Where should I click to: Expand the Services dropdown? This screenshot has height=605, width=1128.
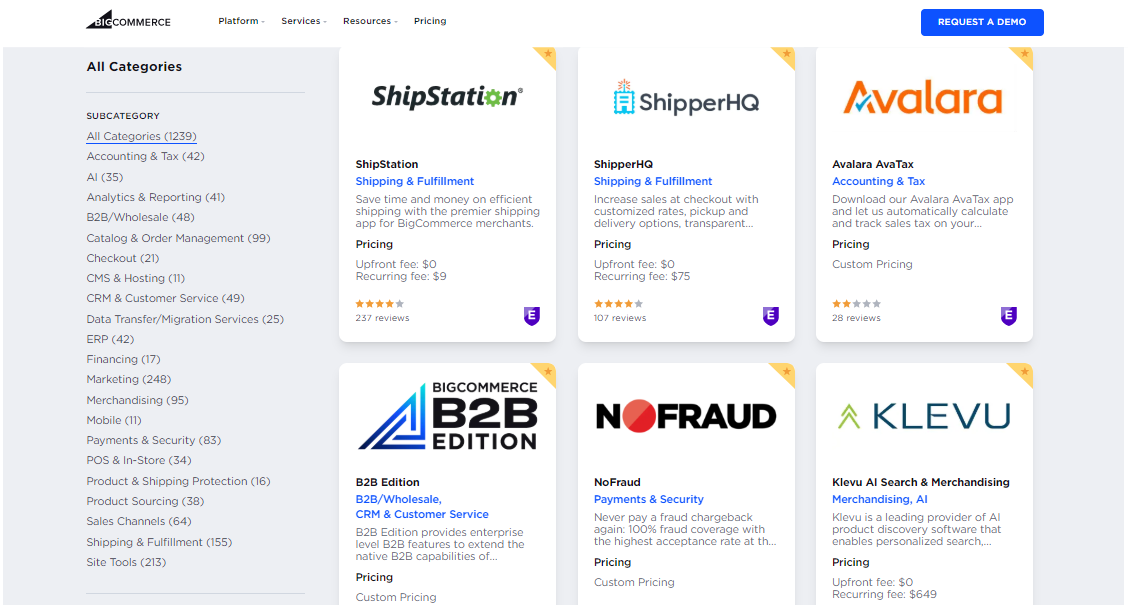pos(303,20)
